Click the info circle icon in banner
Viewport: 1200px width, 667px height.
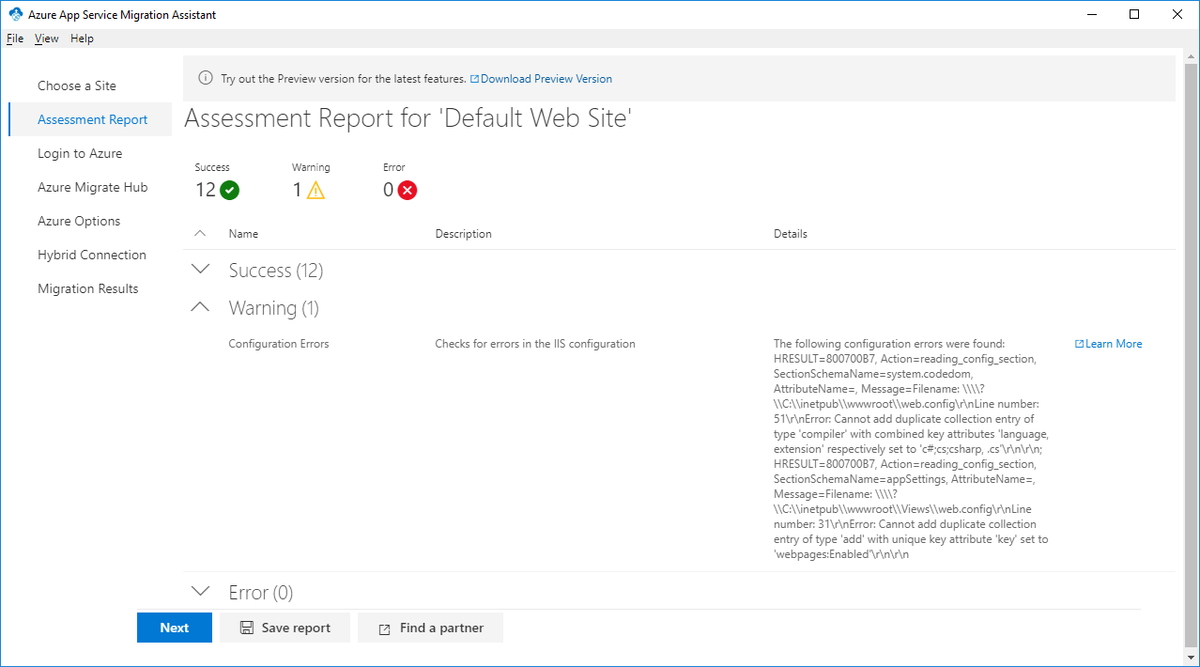[206, 78]
